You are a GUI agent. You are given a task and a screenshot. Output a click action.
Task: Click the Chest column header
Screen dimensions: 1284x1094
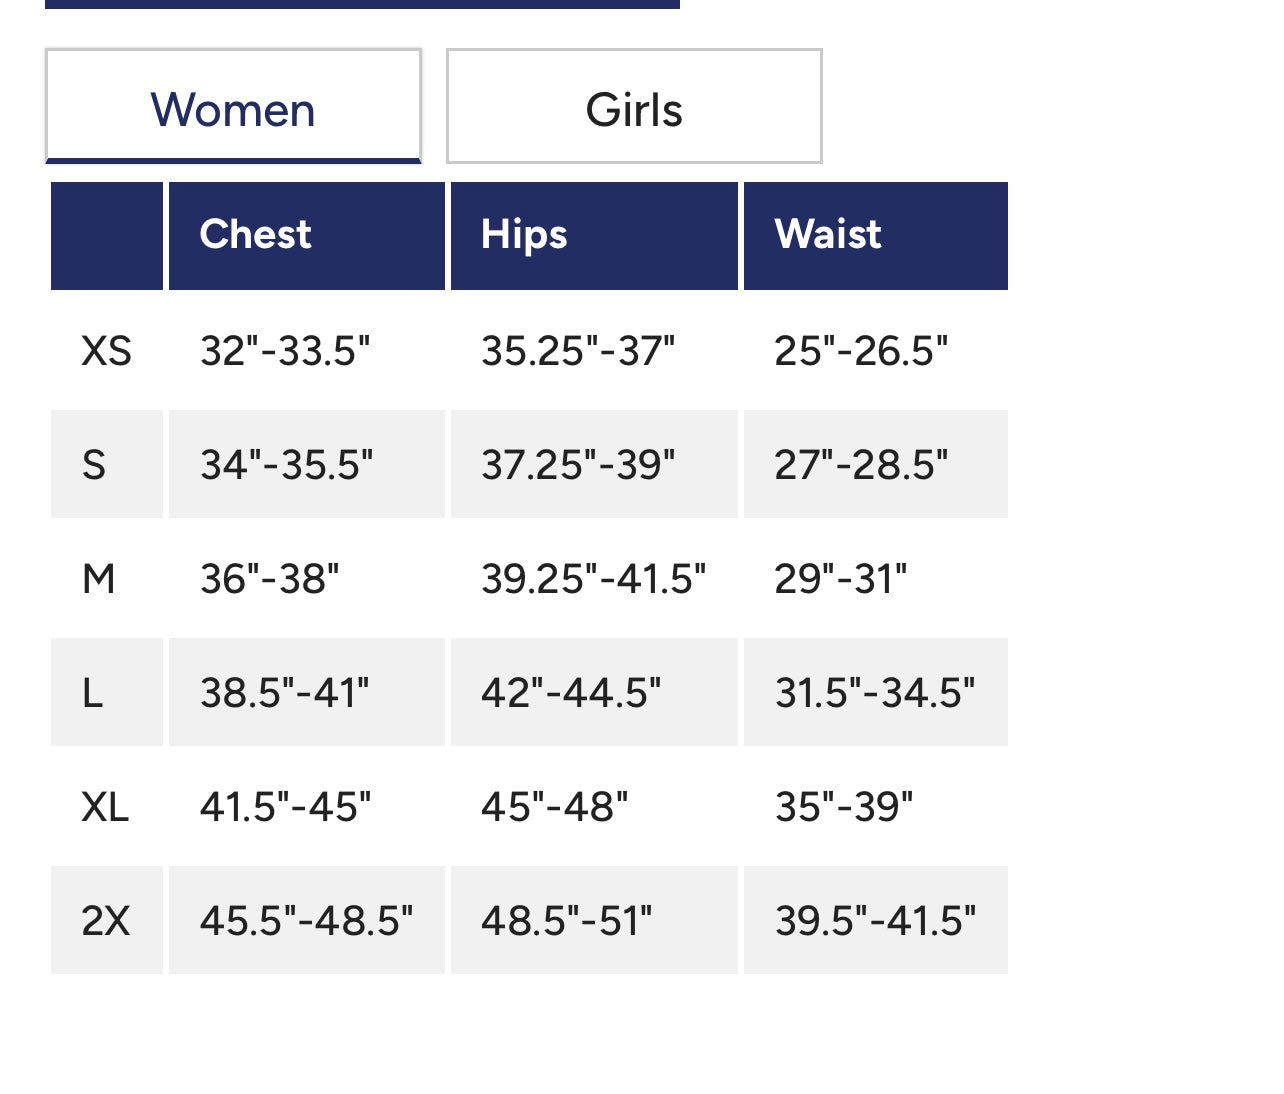coord(256,235)
